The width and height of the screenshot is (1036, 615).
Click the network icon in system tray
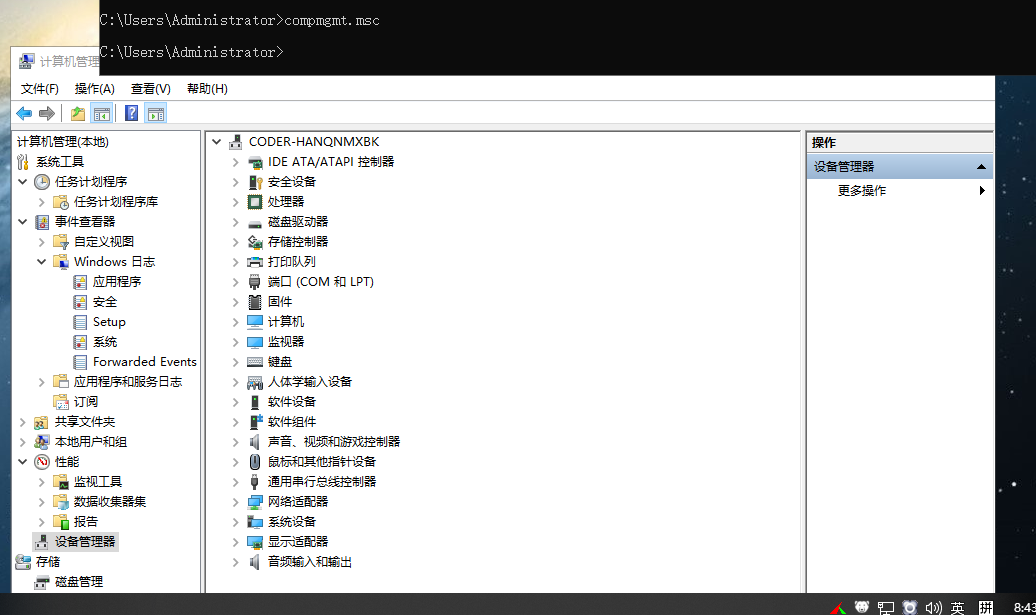pos(885,607)
